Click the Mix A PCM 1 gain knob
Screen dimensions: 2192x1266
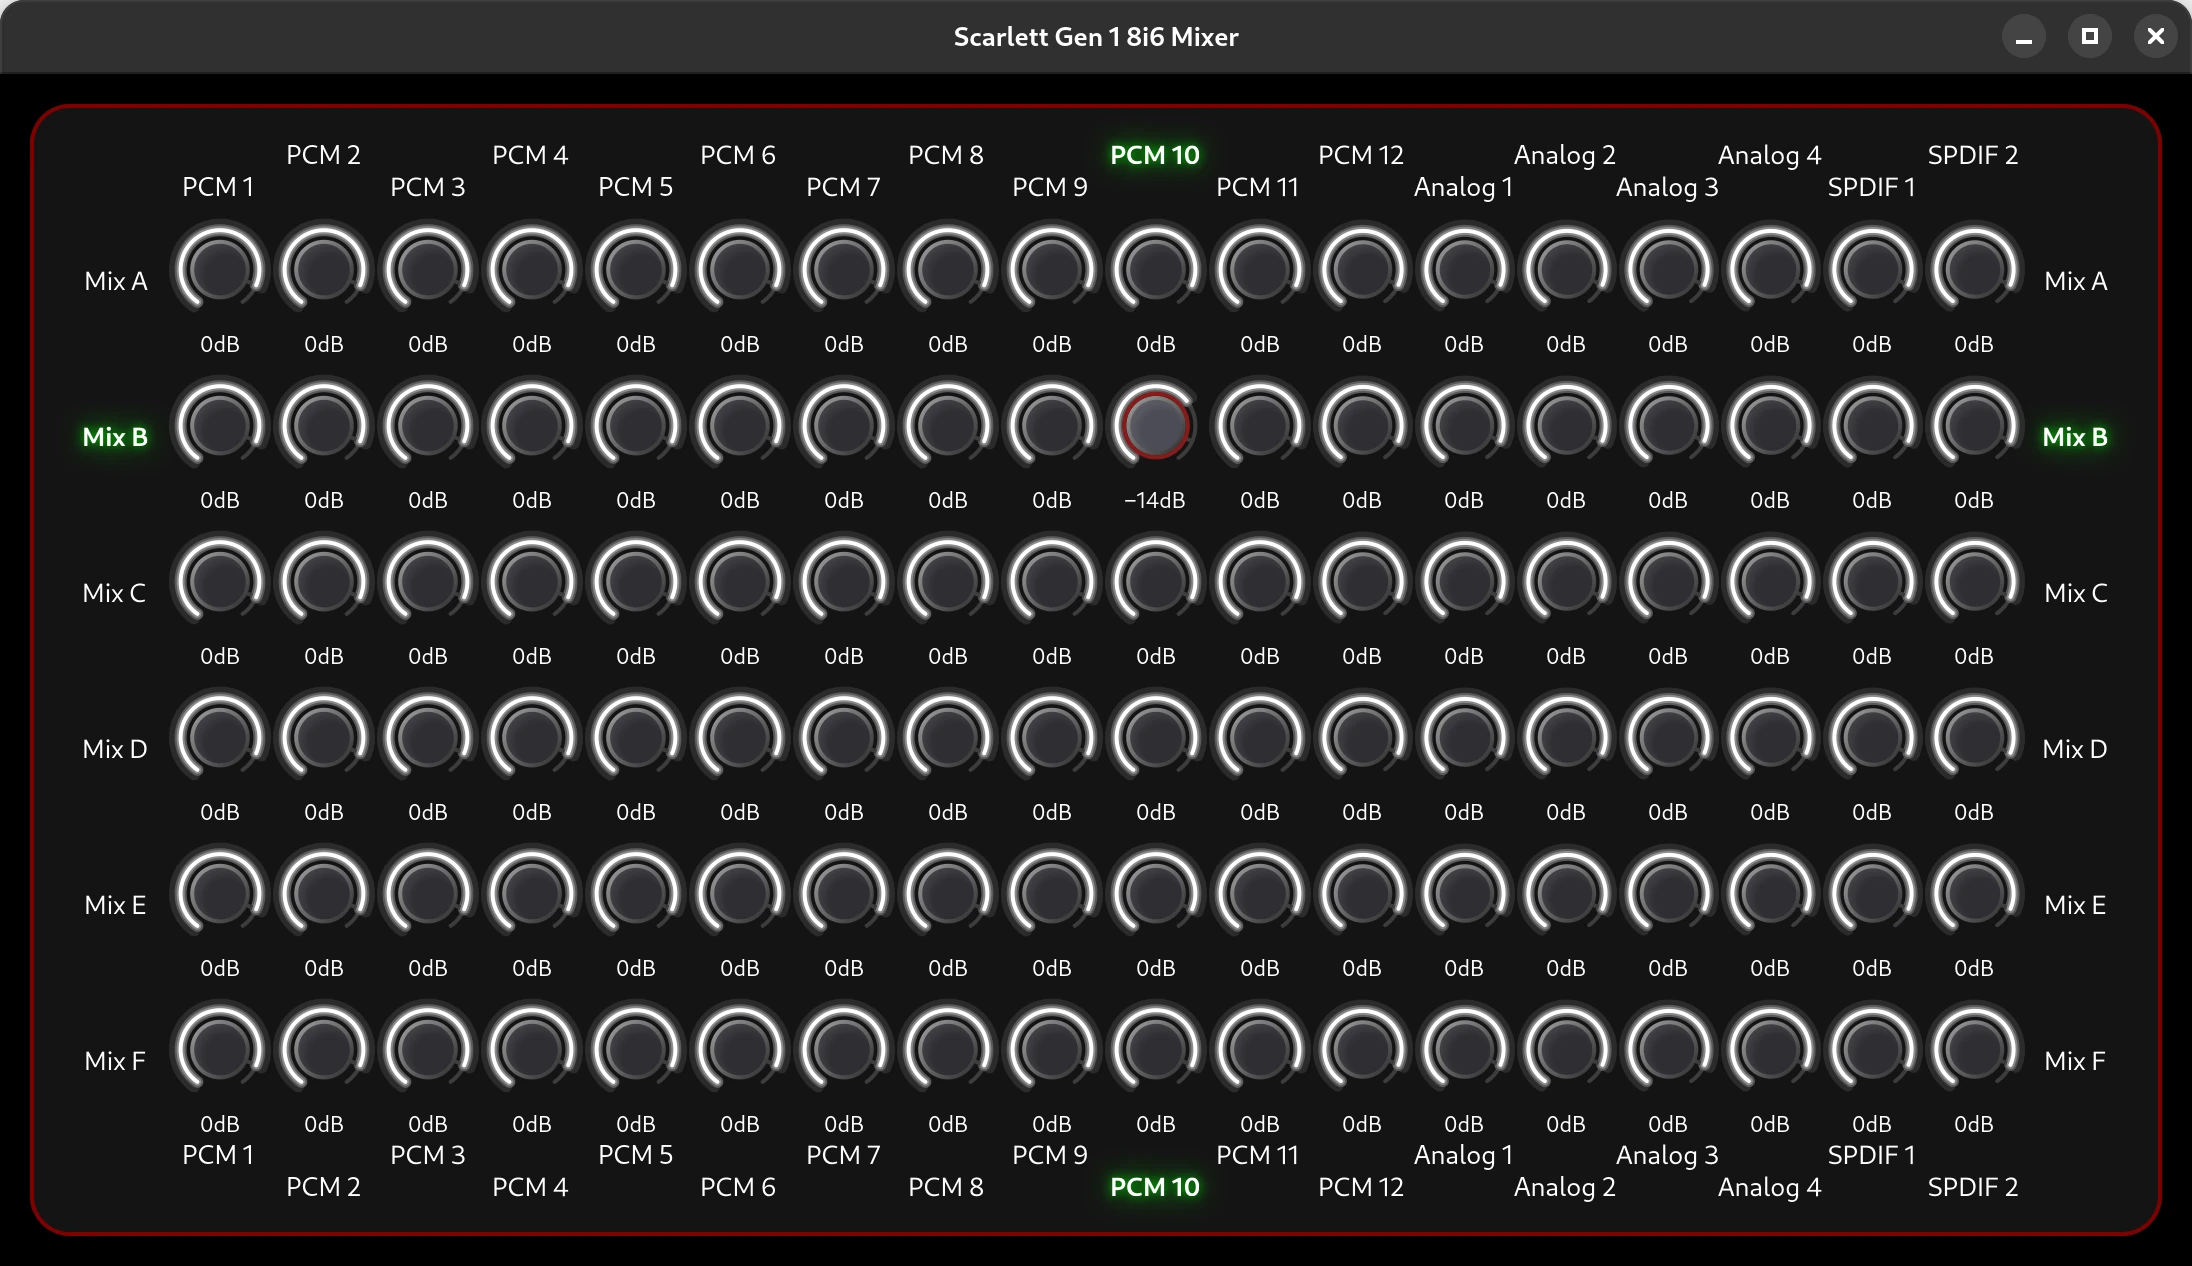click(220, 269)
